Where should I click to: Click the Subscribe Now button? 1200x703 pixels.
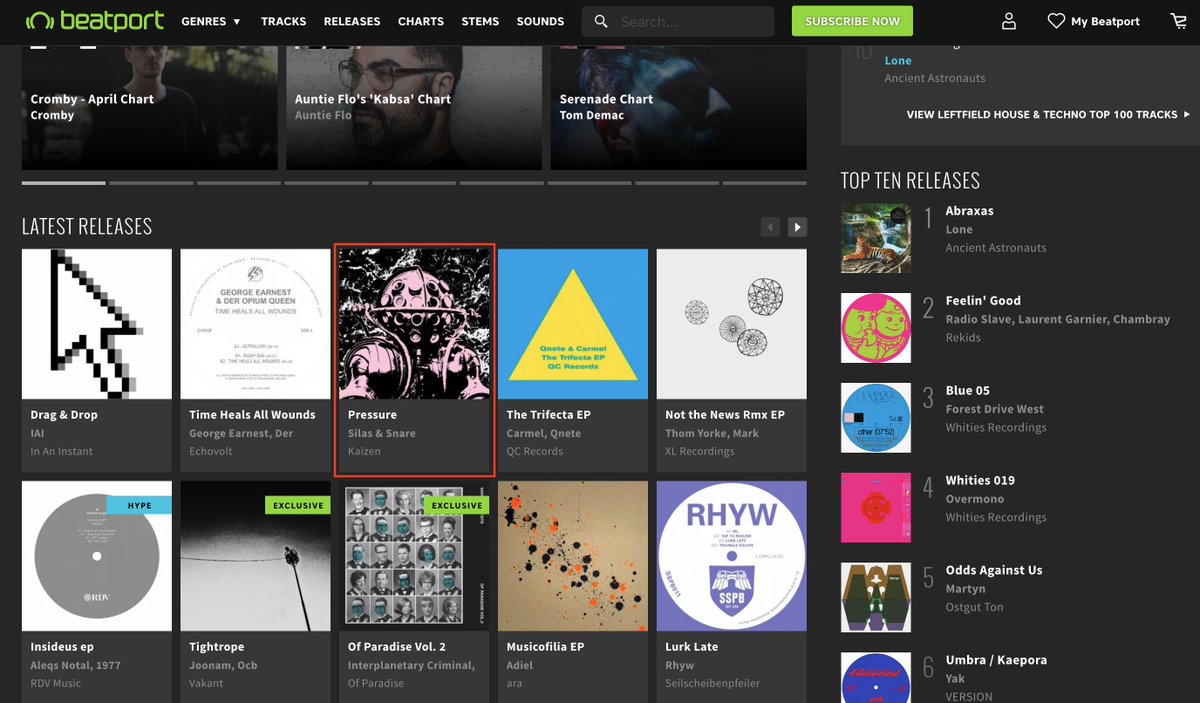pyautogui.click(x=852, y=21)
